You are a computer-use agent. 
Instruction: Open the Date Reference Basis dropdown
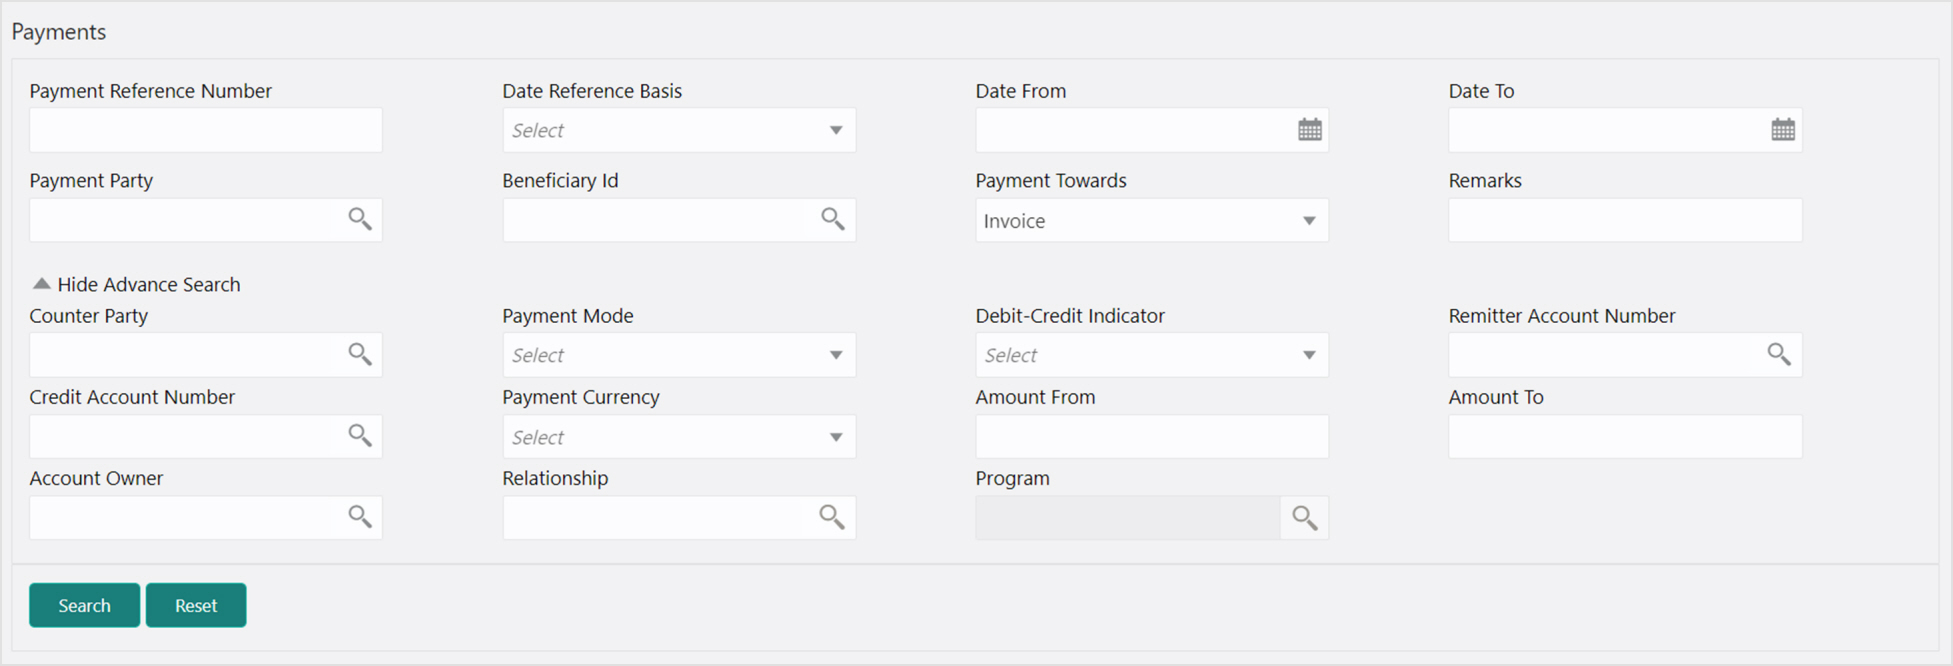tap(679, 130)
